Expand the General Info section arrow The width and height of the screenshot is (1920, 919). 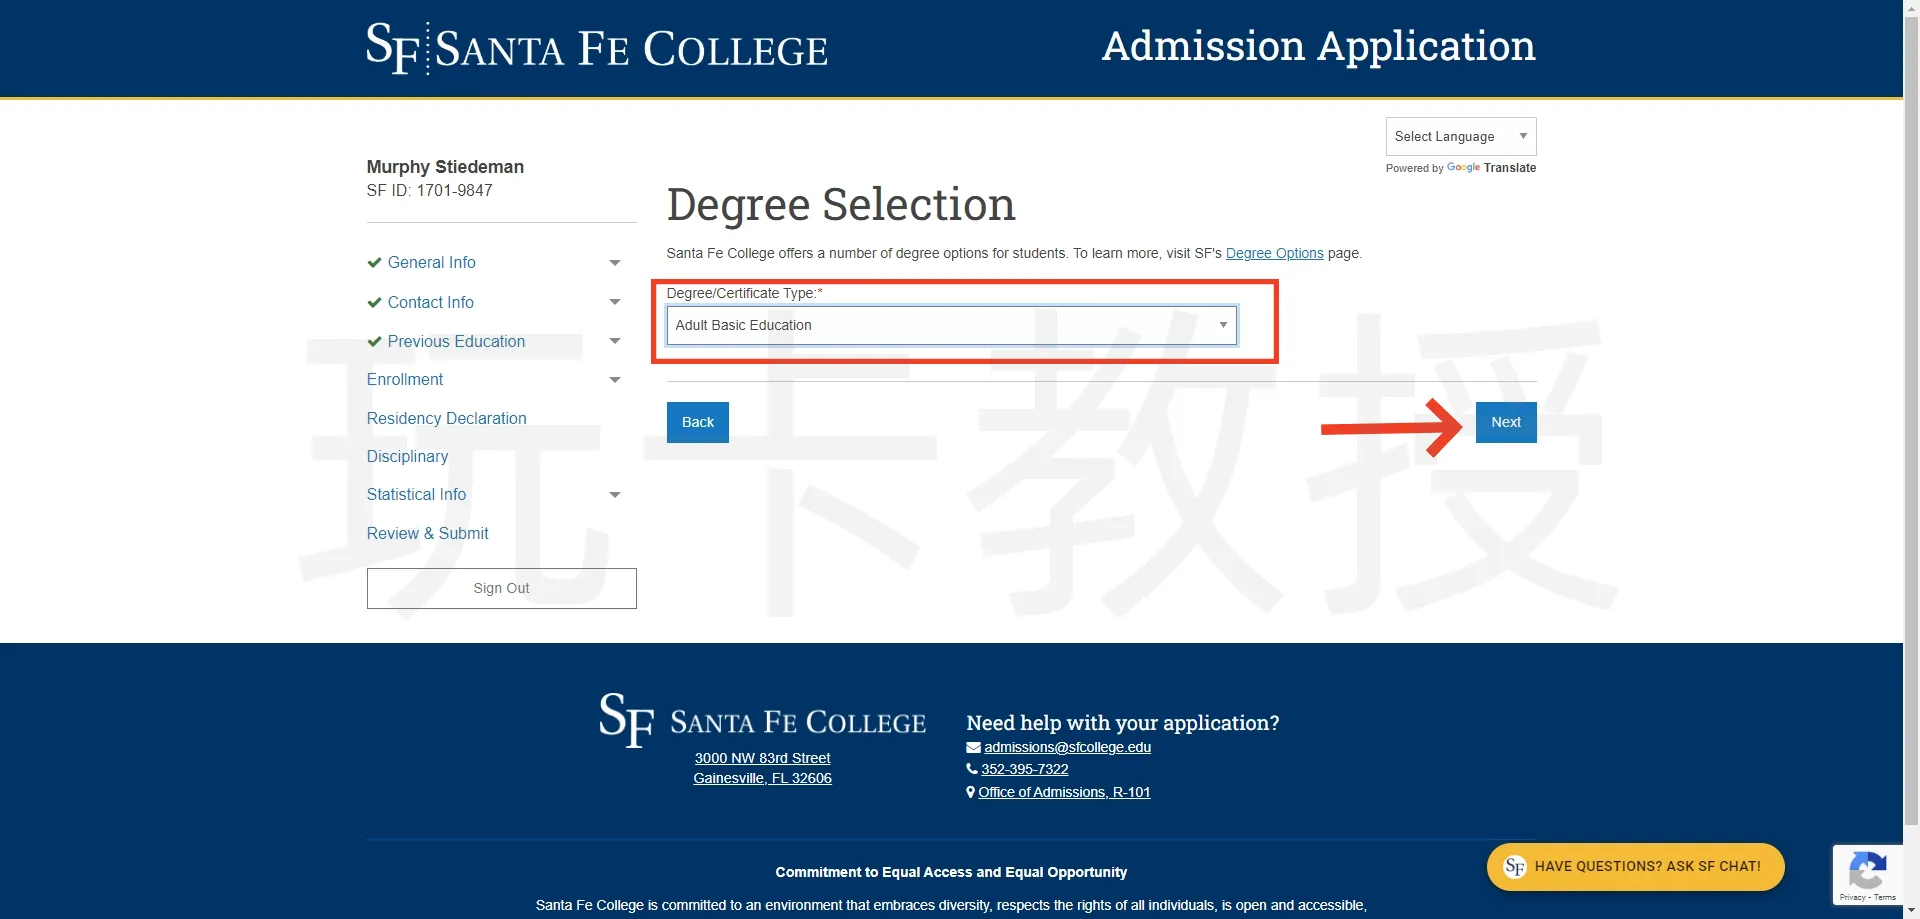pyautogui.click(x=615, y=263)
